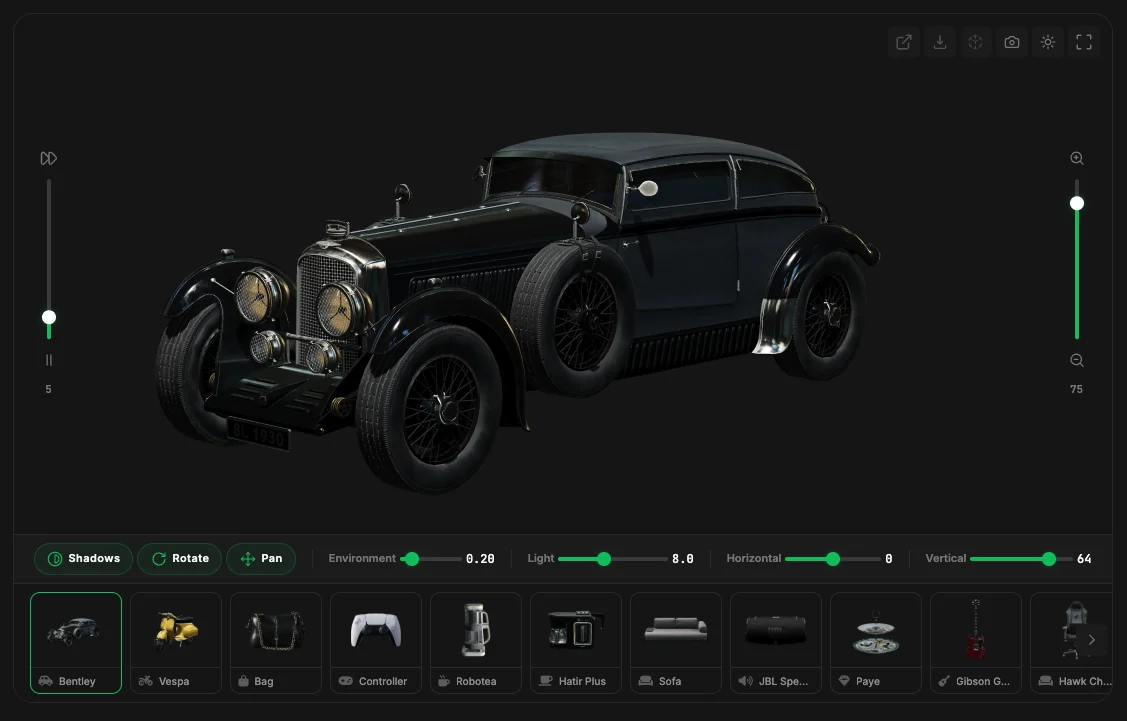The width and height of the screenshot is (1127, 721).
Task: Select the Hatir Plus model thumbnail
Action: pos(576,643)
